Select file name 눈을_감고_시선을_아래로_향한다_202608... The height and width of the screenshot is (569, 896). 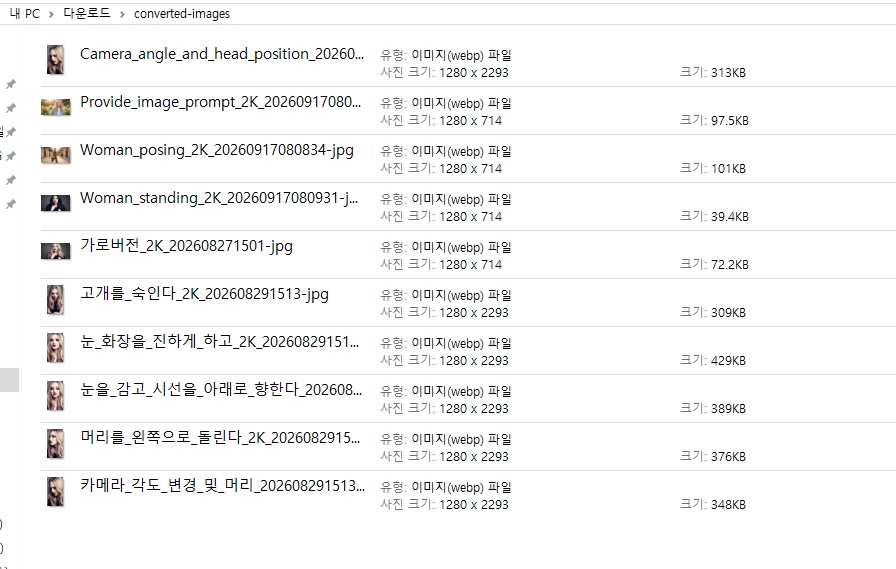coord(221,390)
